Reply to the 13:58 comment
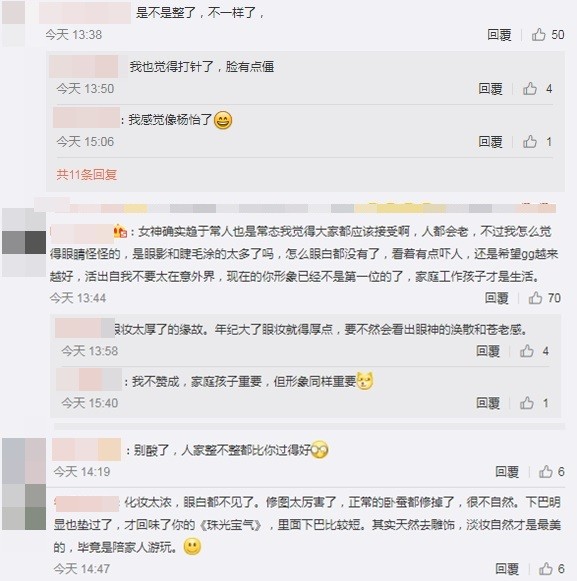The height and width of the screenshot is (581, 577). [488, 351]
